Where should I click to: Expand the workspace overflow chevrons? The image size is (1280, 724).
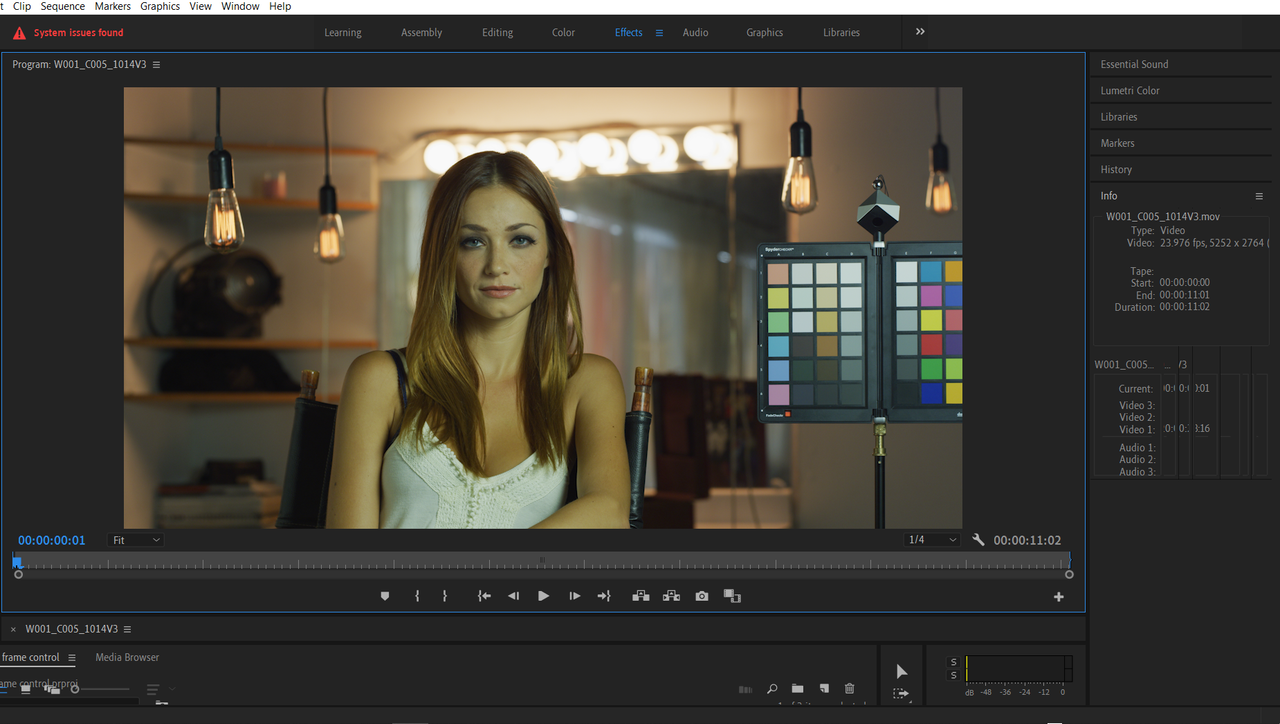tap(920, 32)
